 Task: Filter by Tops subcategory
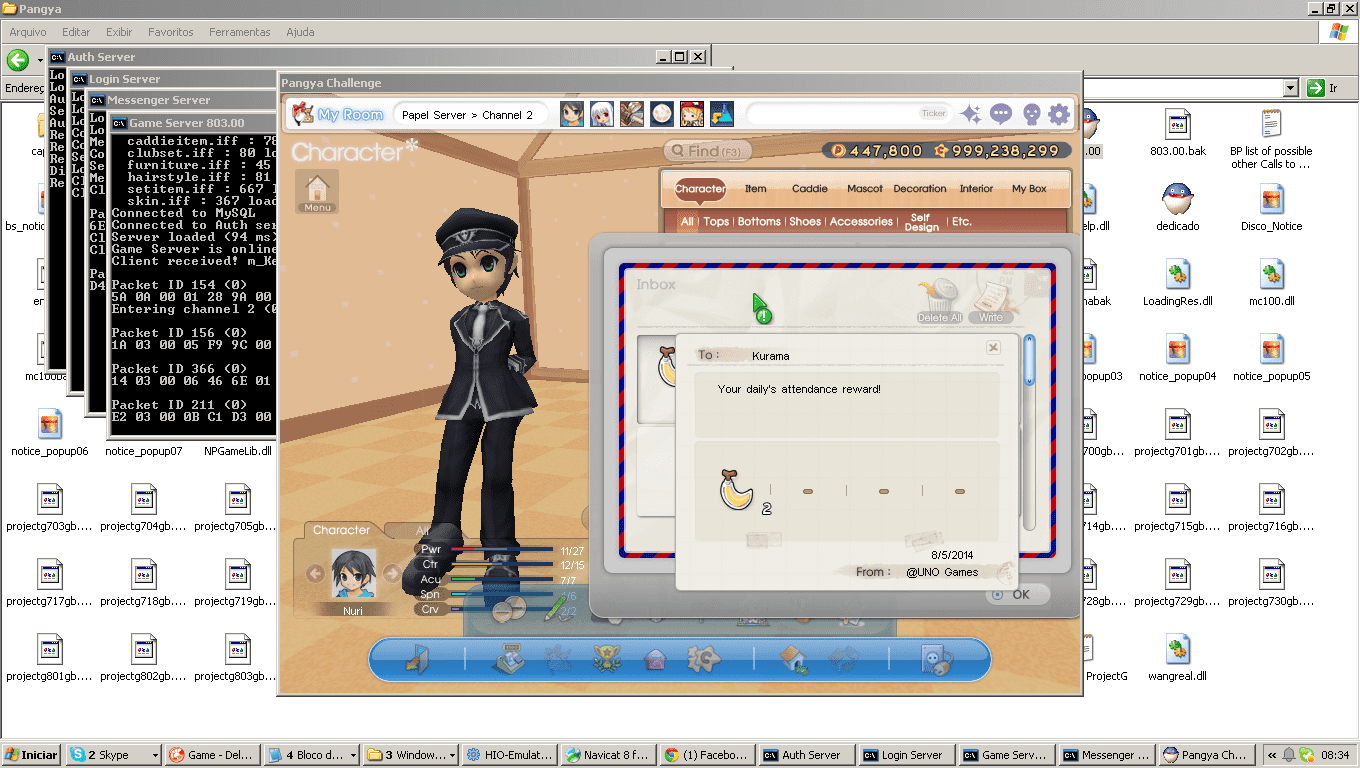pos(716,222)
